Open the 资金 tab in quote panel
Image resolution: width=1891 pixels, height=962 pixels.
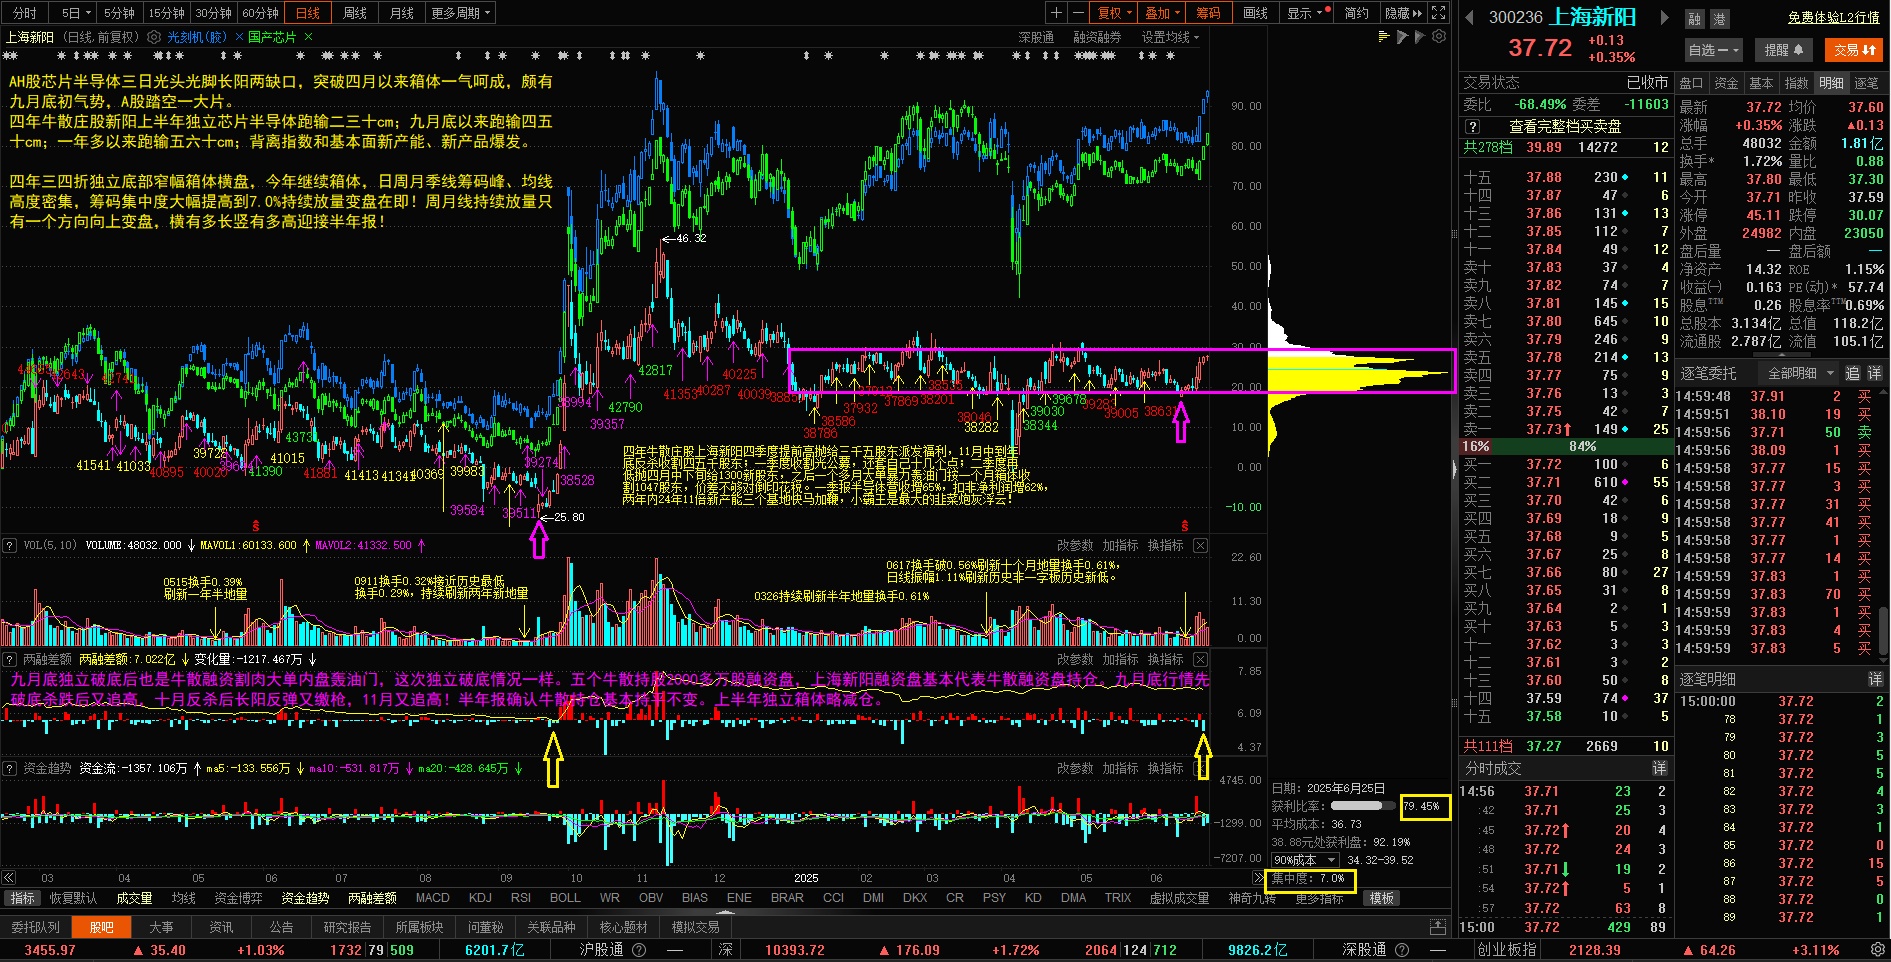[x=1726, y=83]
